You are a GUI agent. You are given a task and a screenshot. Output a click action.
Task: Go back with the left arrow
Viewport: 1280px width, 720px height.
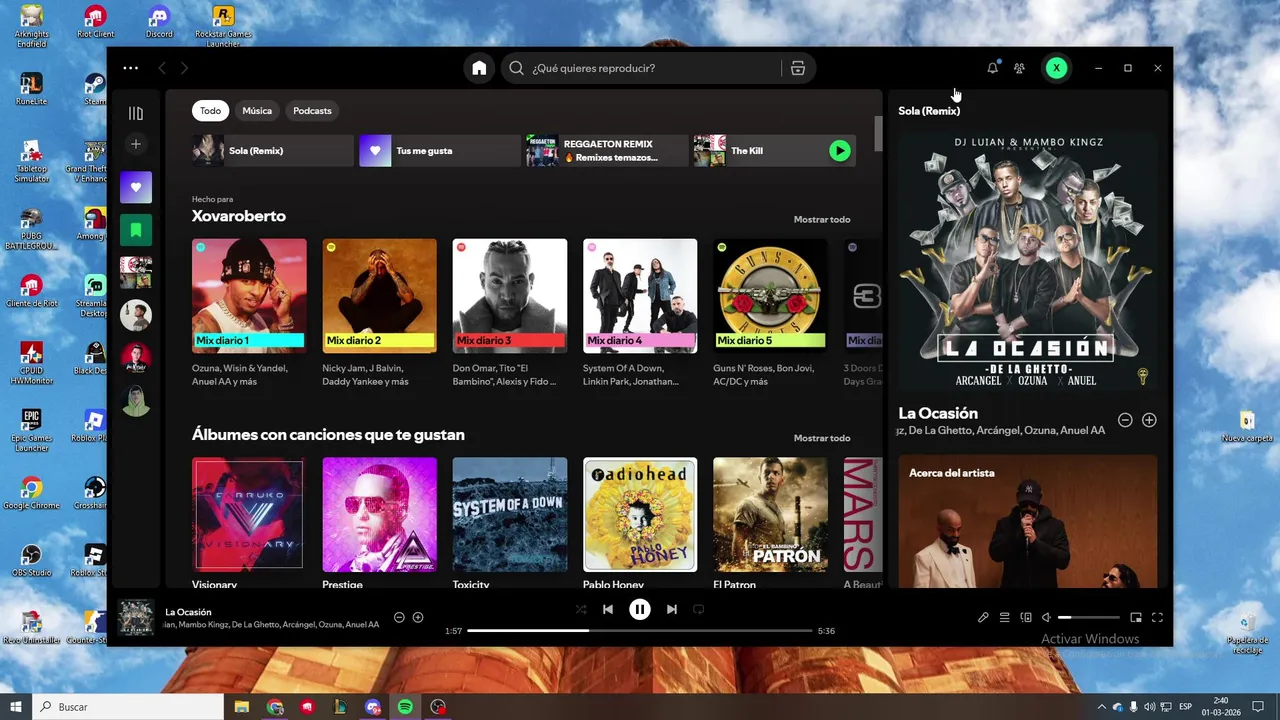click(x=162, y=68)
